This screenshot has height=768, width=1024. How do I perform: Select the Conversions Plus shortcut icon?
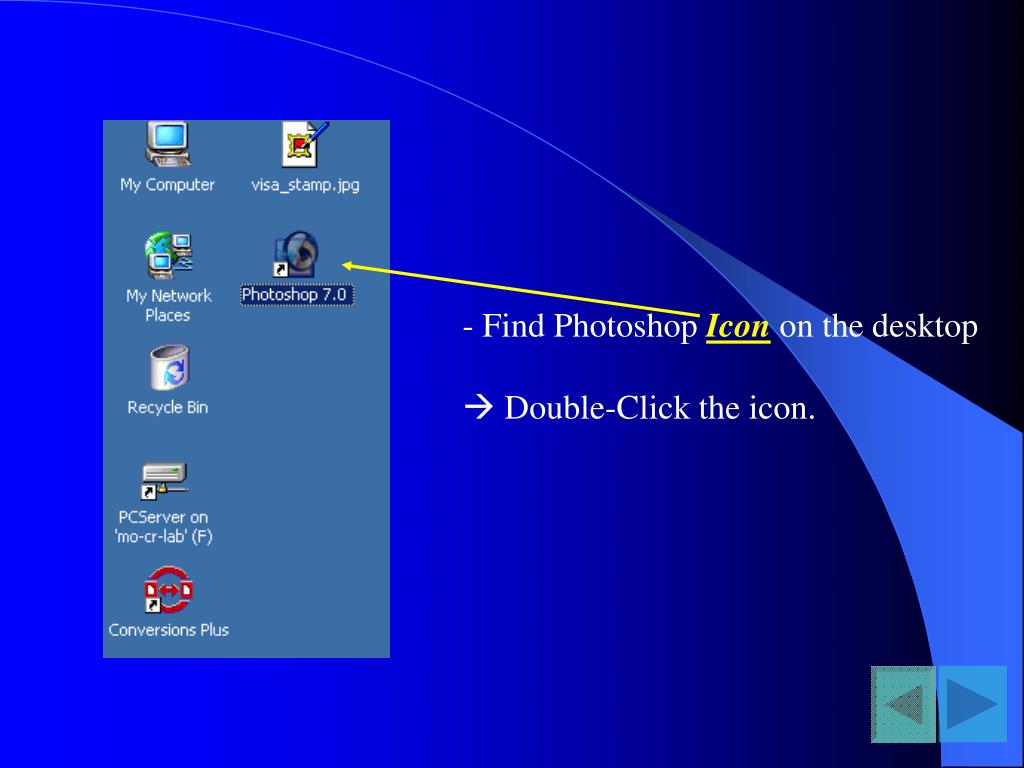(x=168, y=590)
